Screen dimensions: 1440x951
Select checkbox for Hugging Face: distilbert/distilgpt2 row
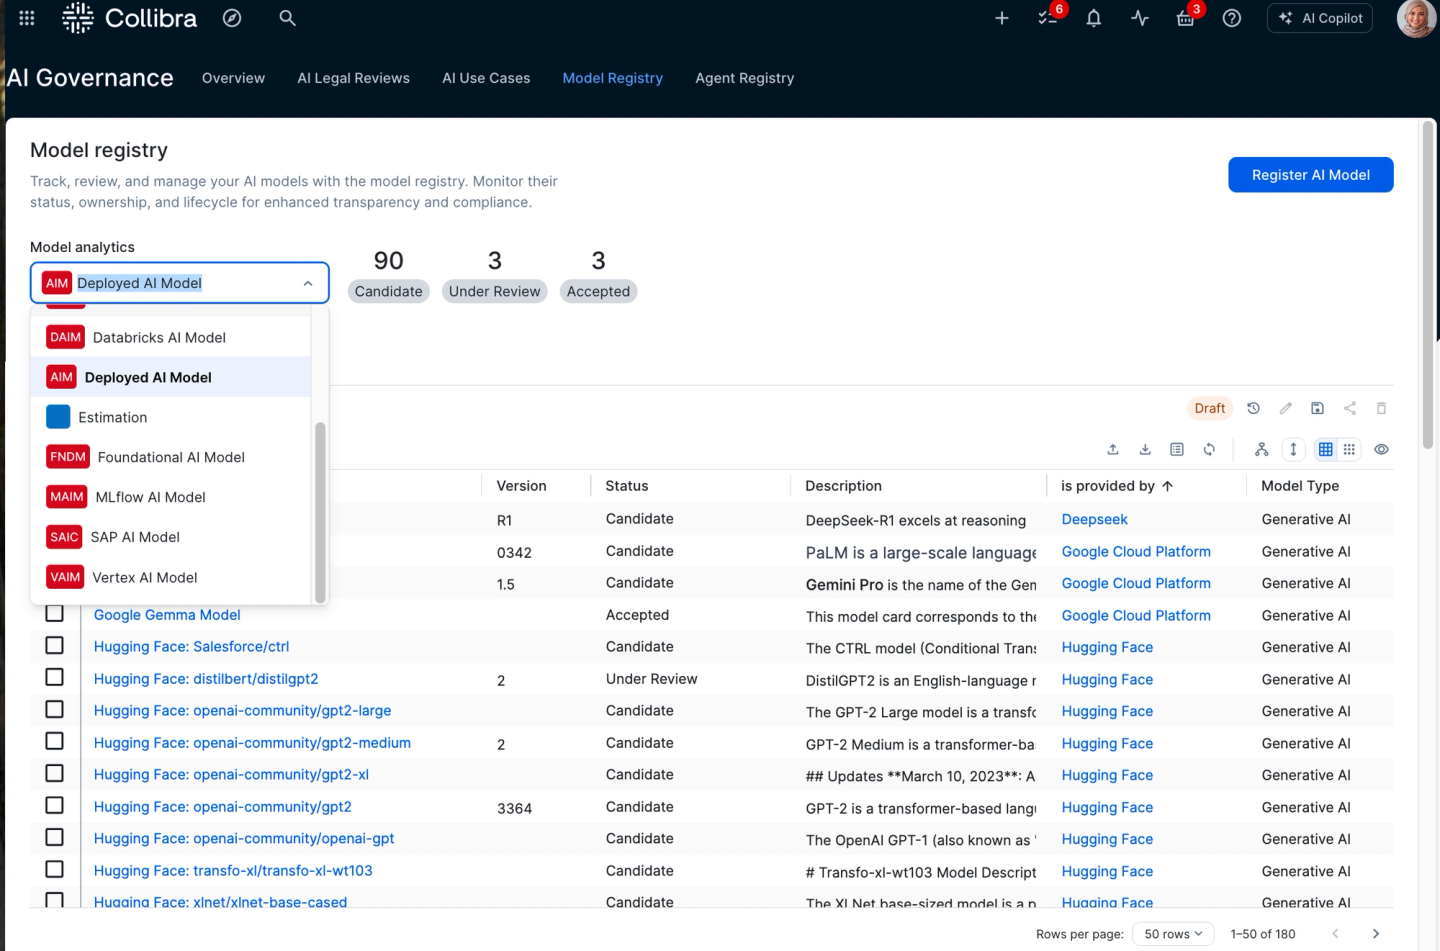point(55,678)
